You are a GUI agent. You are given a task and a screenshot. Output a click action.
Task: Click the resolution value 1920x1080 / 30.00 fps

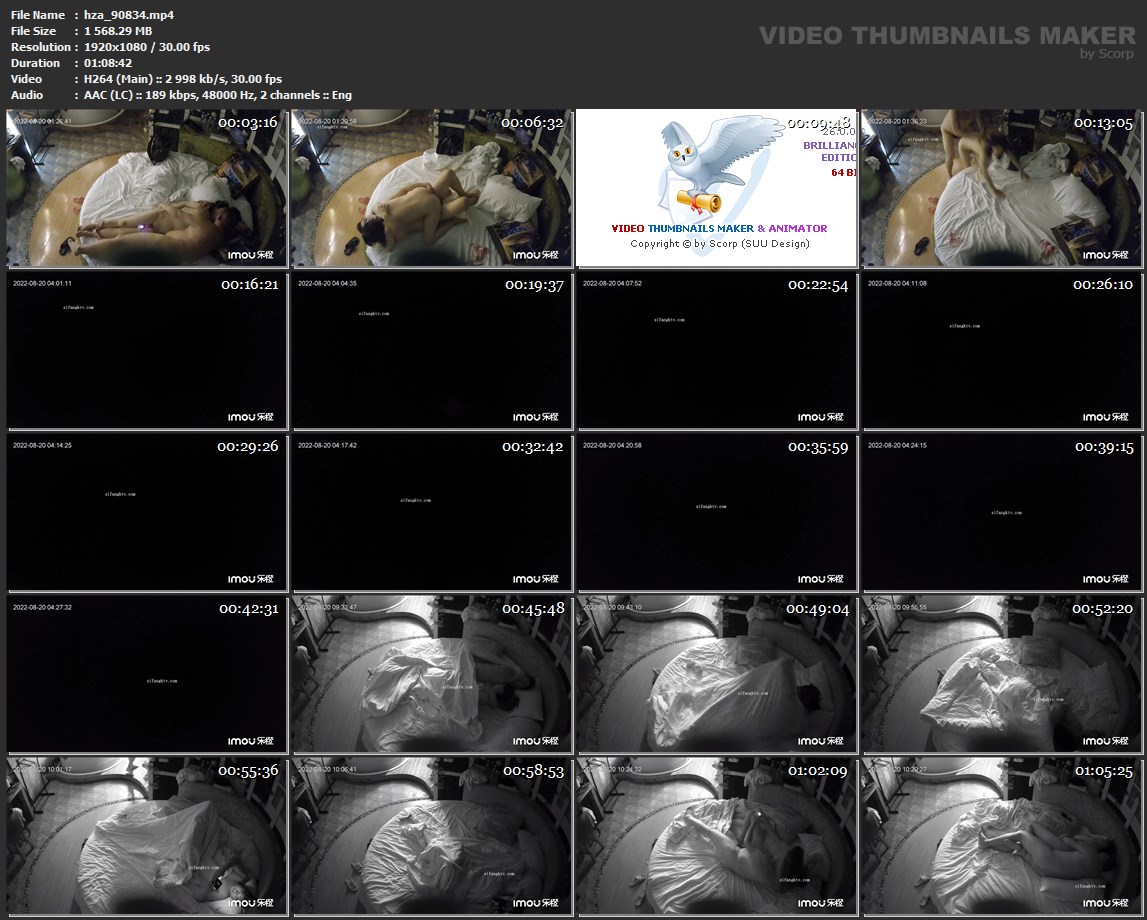[x=147, y=47]
